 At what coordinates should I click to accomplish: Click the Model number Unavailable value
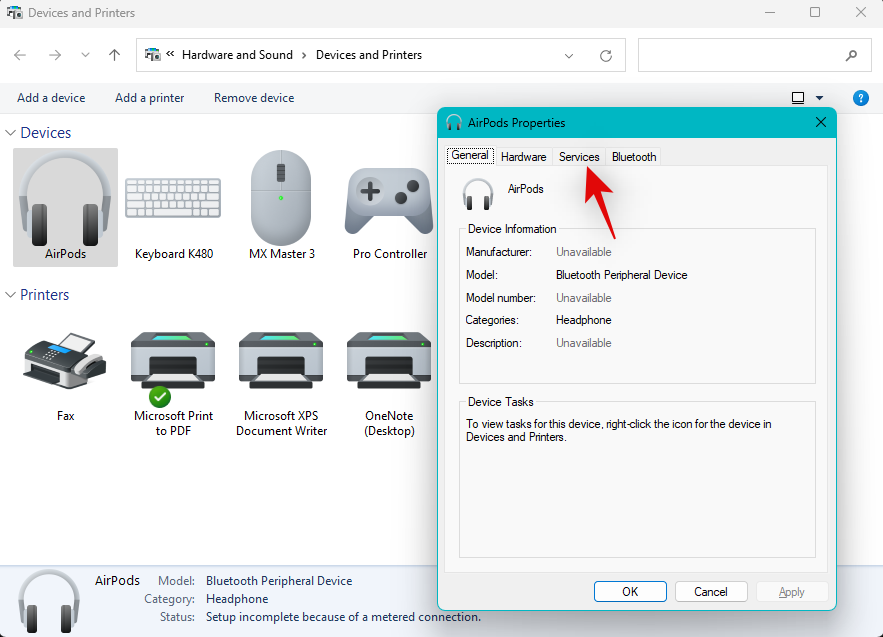pos(583,297)
